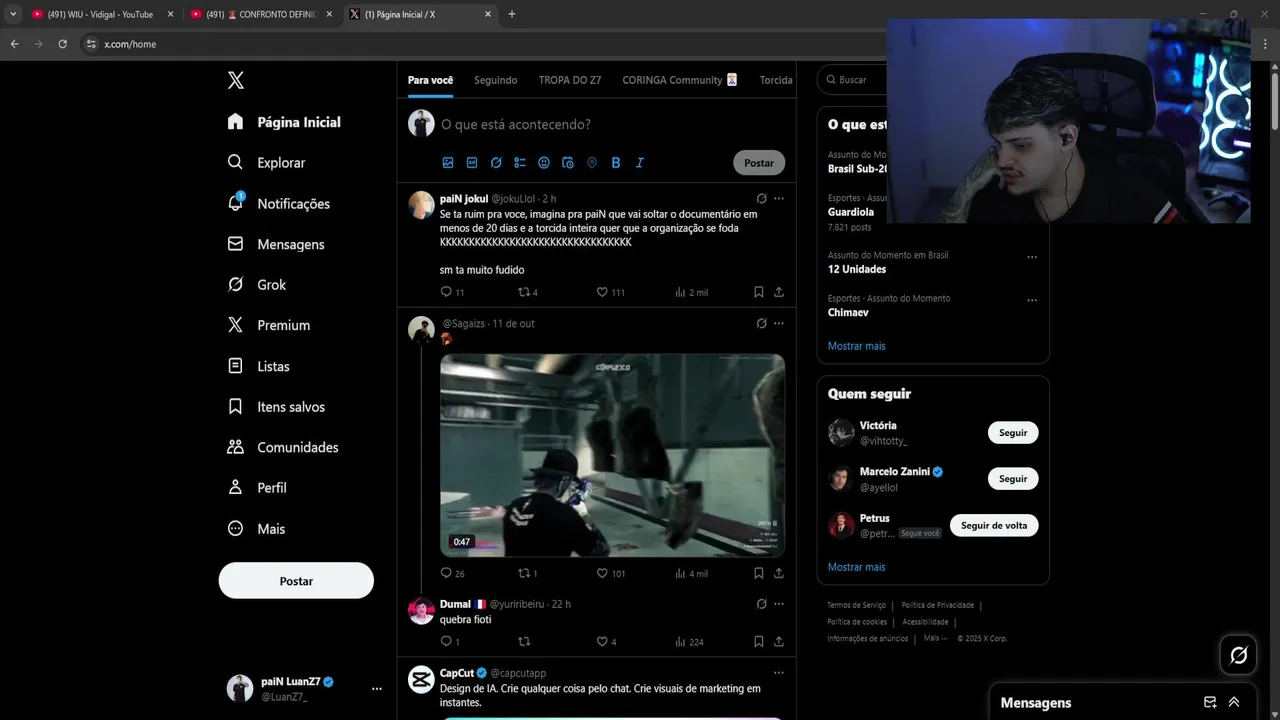Open options for the 12 Unidades trend

[x=1032, y=257]
